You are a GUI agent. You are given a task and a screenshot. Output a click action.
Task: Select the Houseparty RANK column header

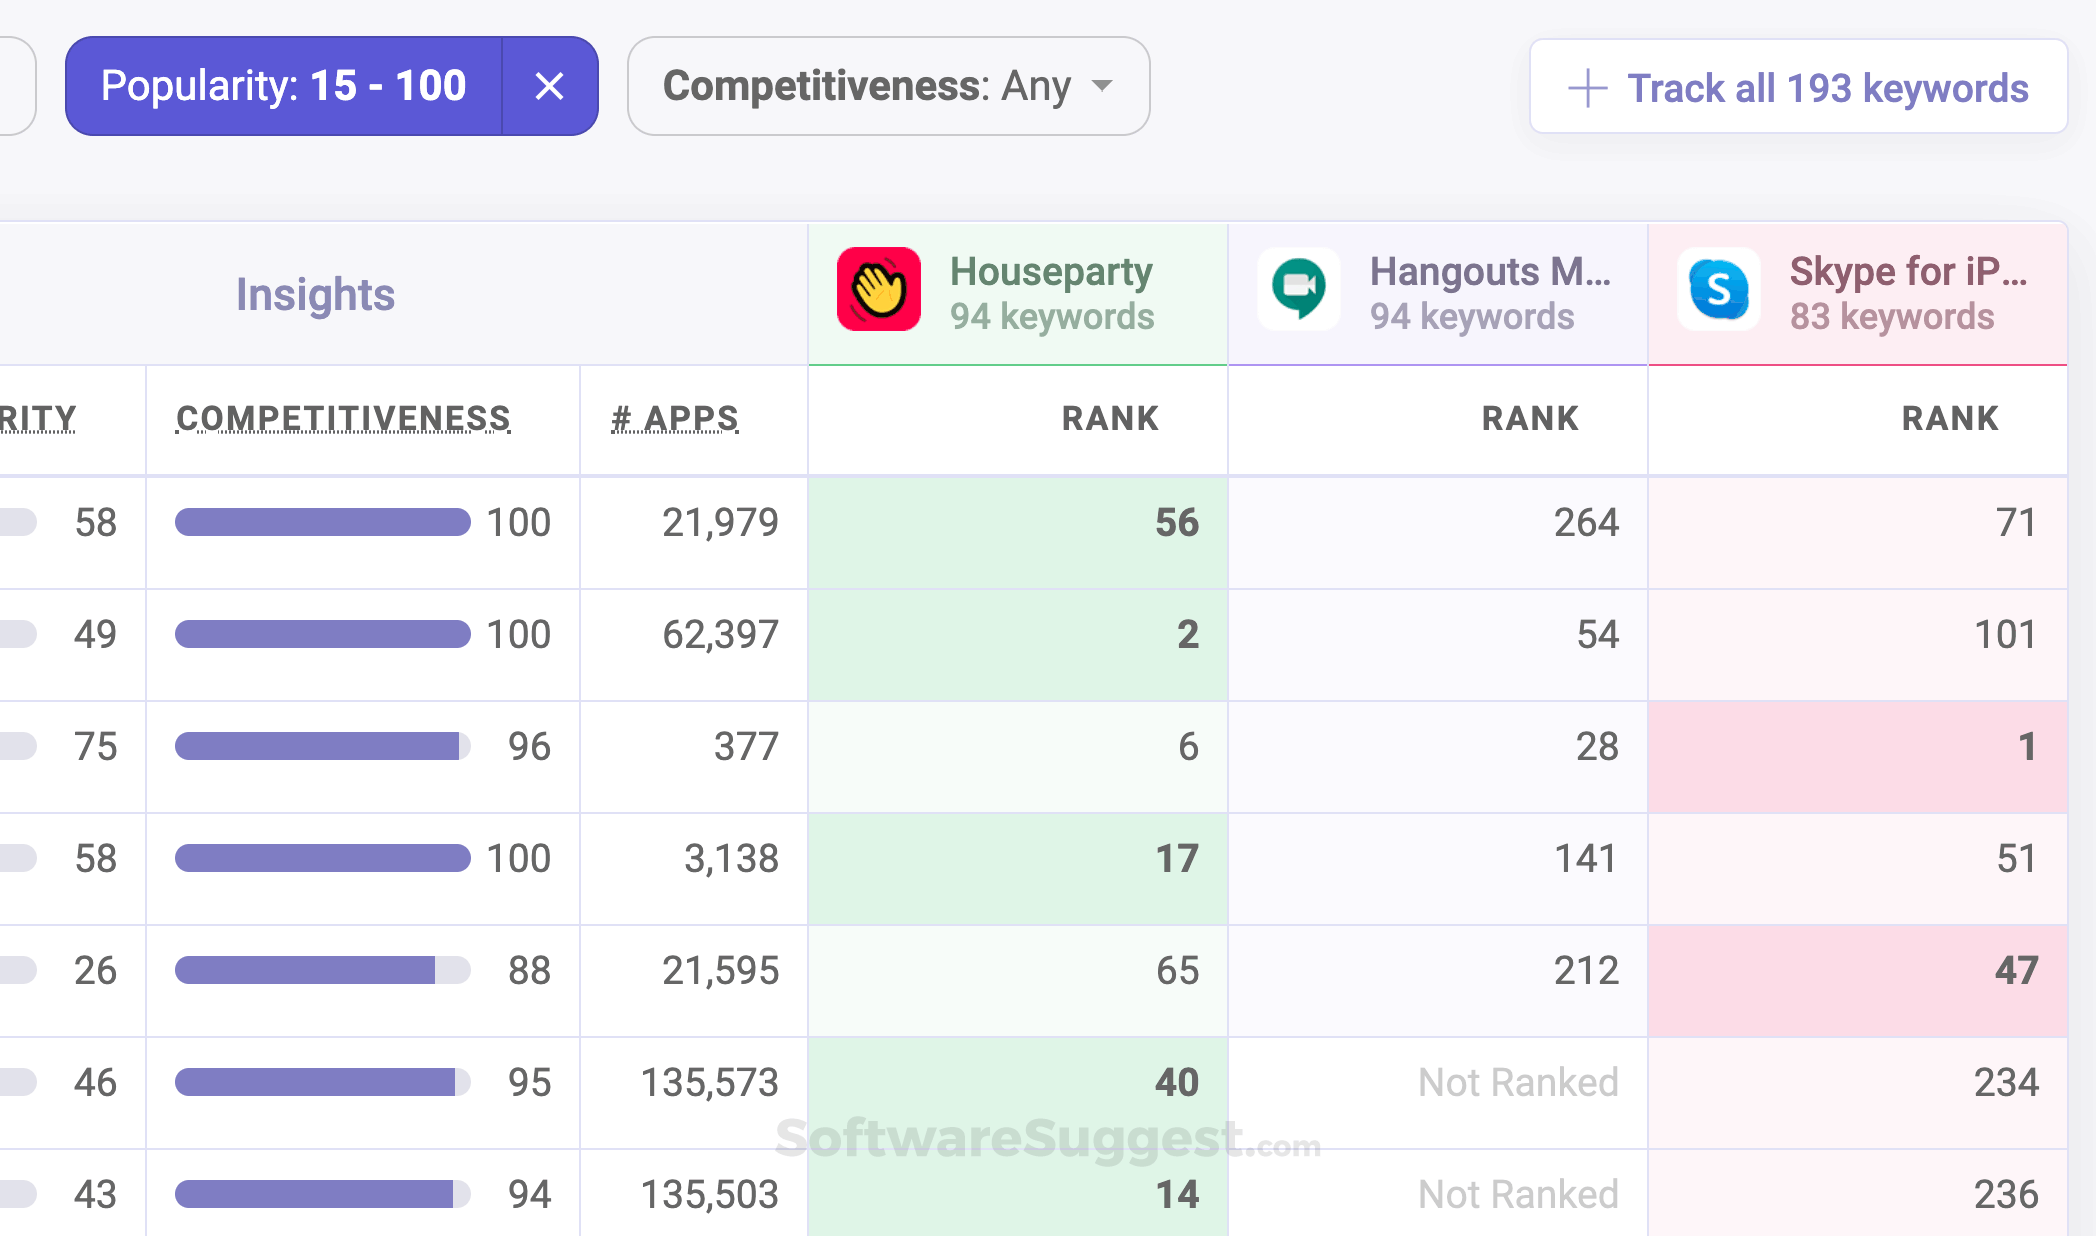tap(1109, 419)
